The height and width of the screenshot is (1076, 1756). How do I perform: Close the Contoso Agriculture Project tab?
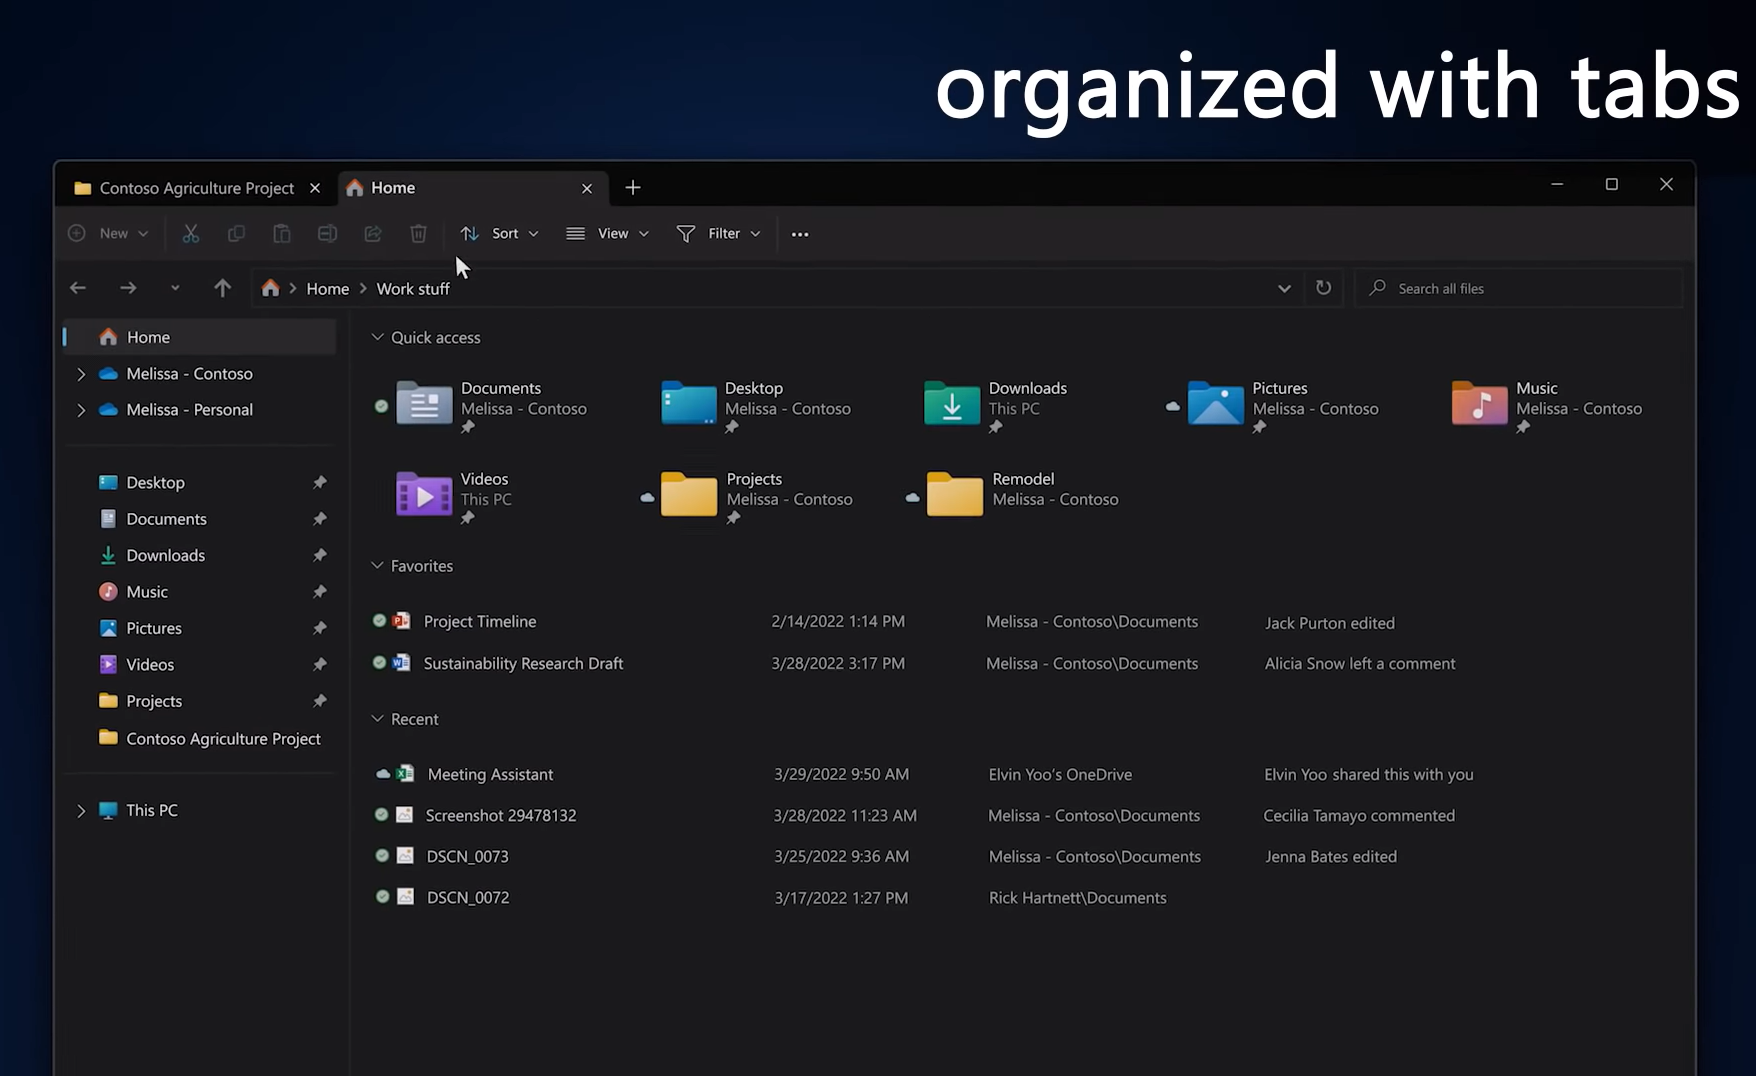[315, 188]
